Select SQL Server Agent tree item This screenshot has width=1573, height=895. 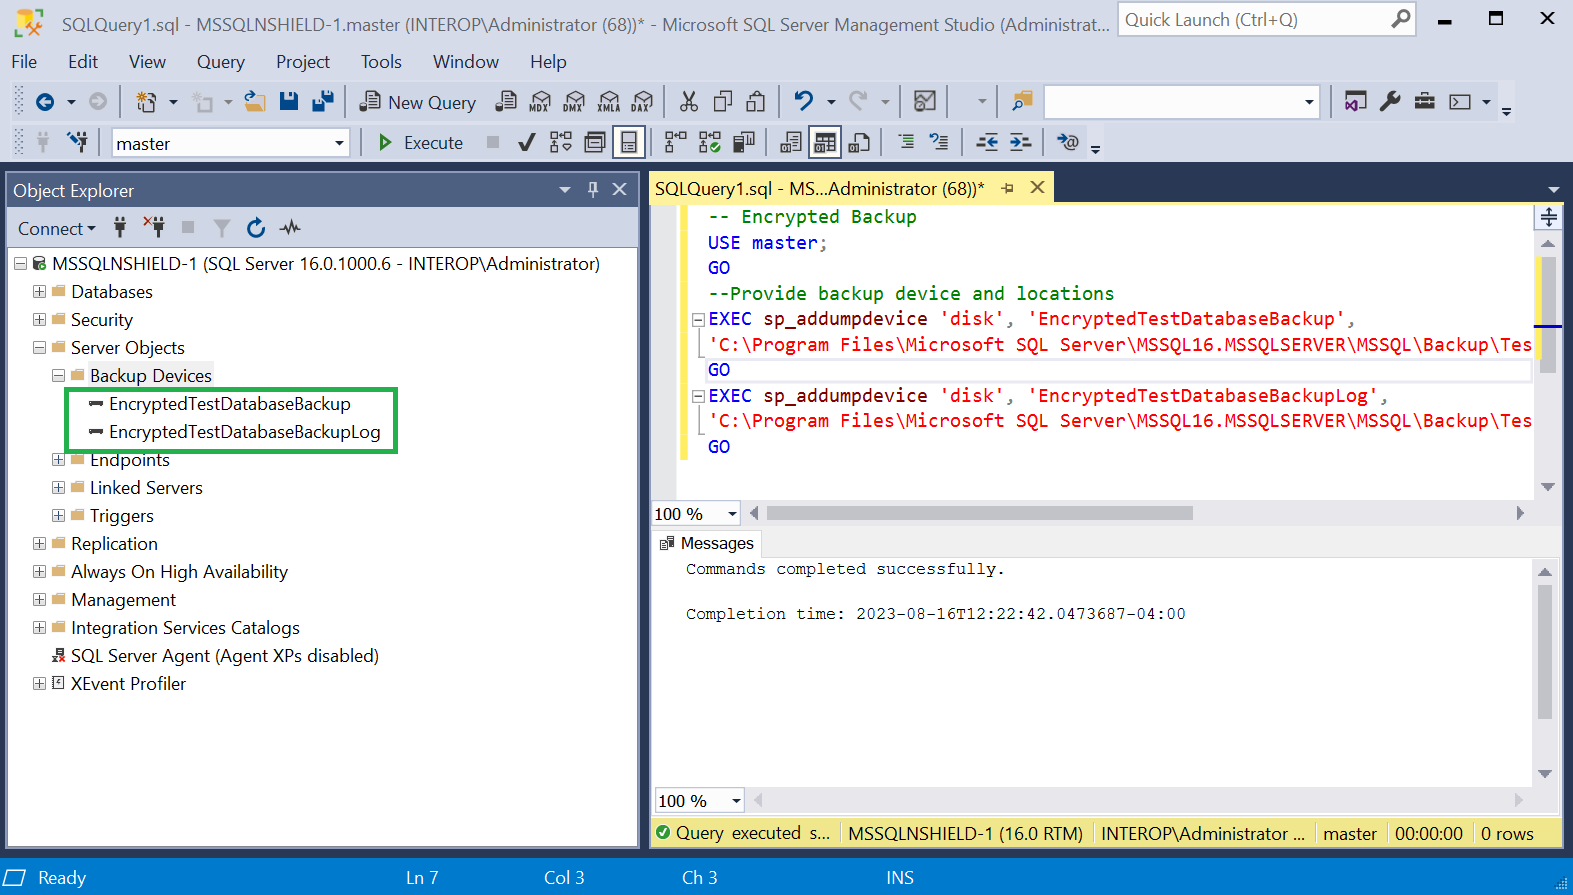pos(225,656)
